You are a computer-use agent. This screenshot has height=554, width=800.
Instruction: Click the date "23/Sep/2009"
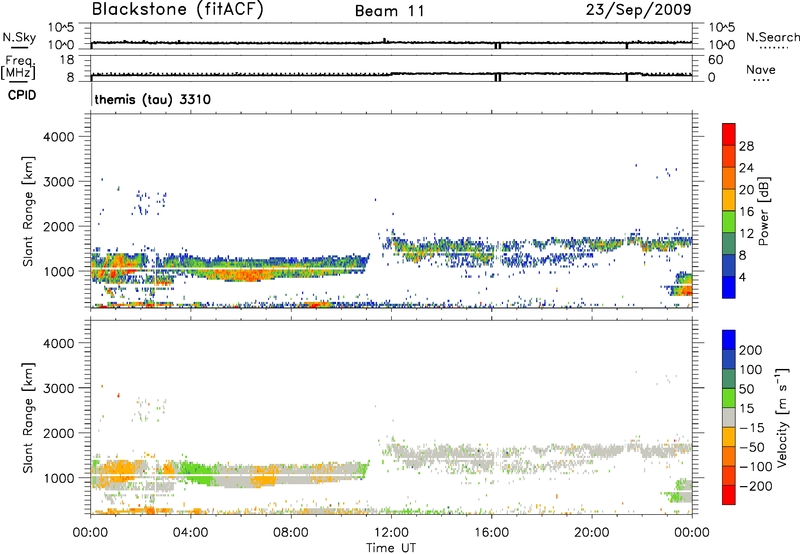pos(639,9)
